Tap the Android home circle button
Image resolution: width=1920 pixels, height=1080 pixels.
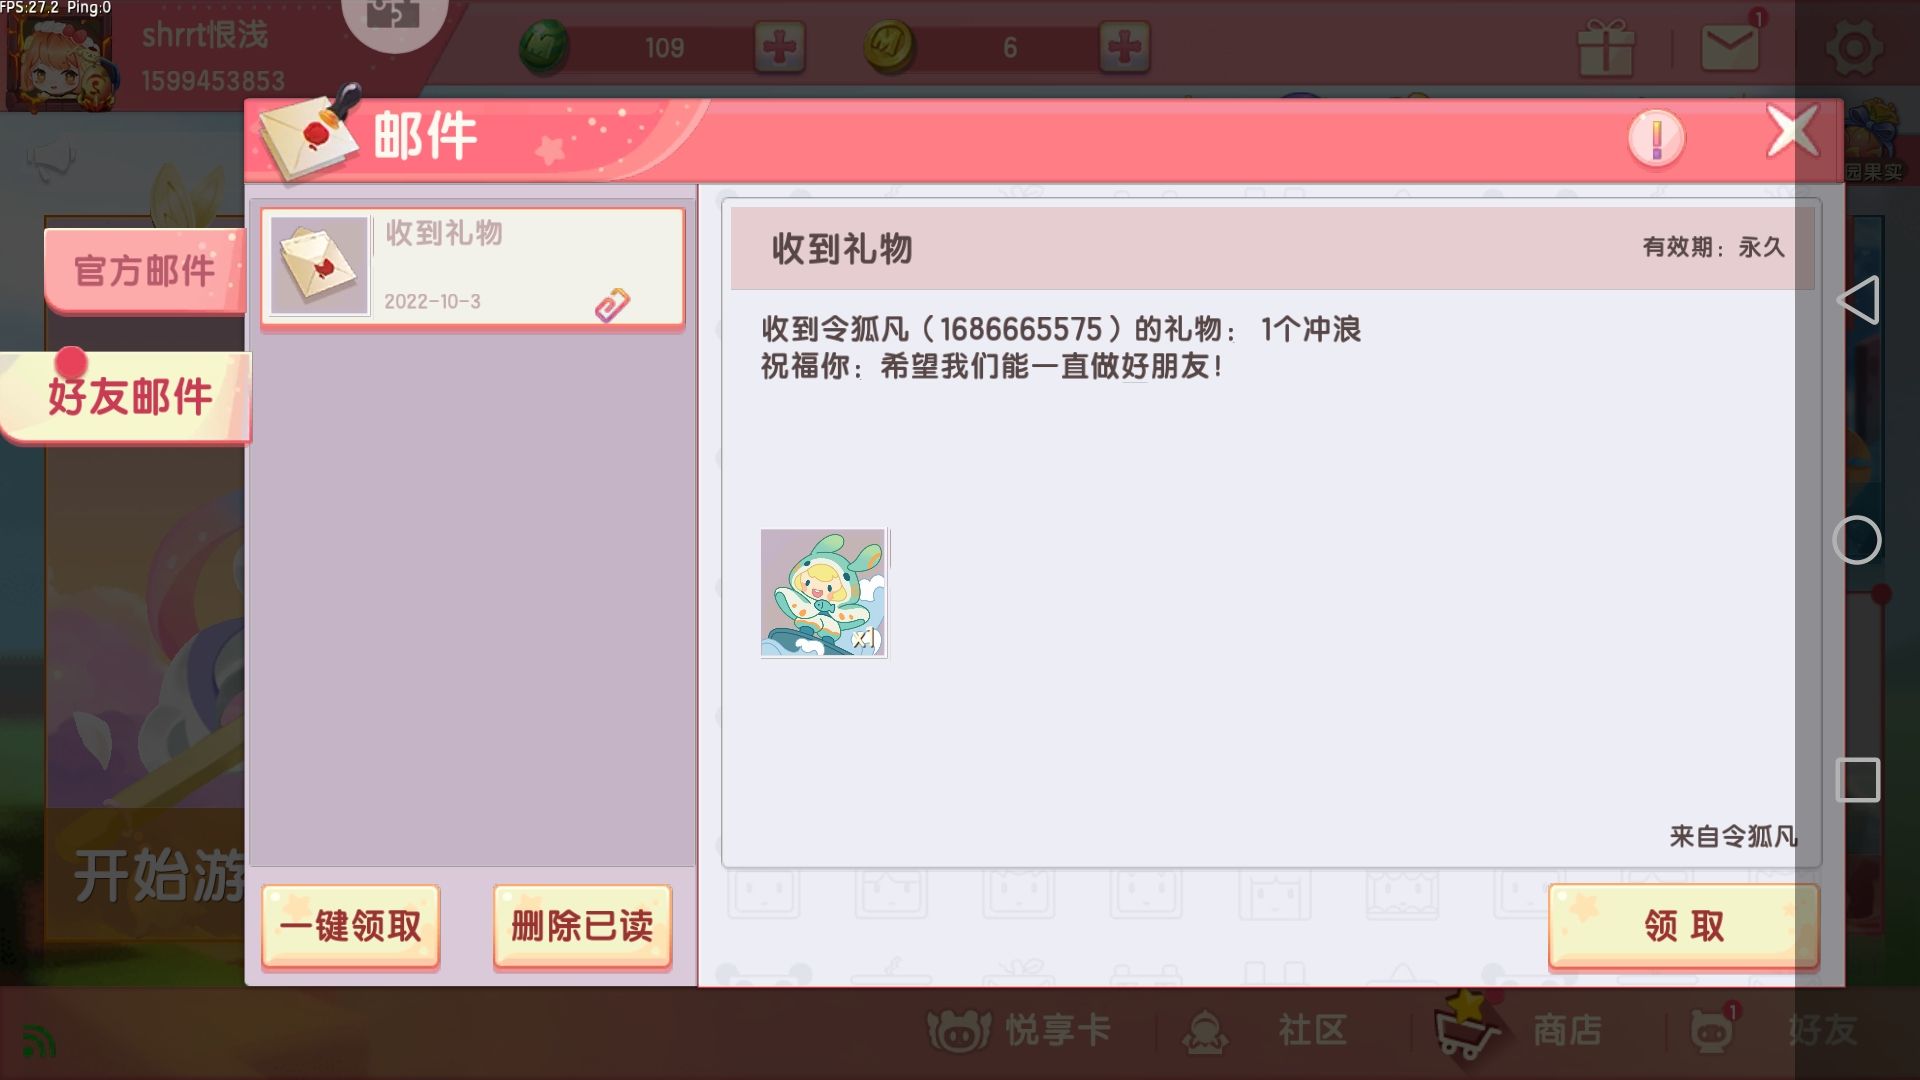[x=1857, y=541]
